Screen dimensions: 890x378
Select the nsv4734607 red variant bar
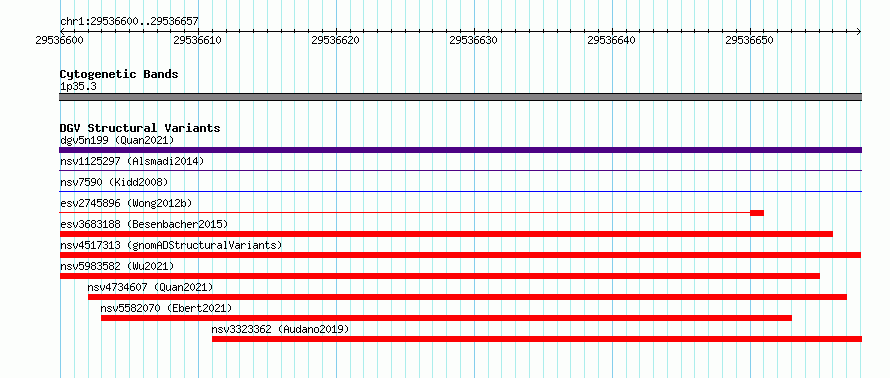point(467,297)
